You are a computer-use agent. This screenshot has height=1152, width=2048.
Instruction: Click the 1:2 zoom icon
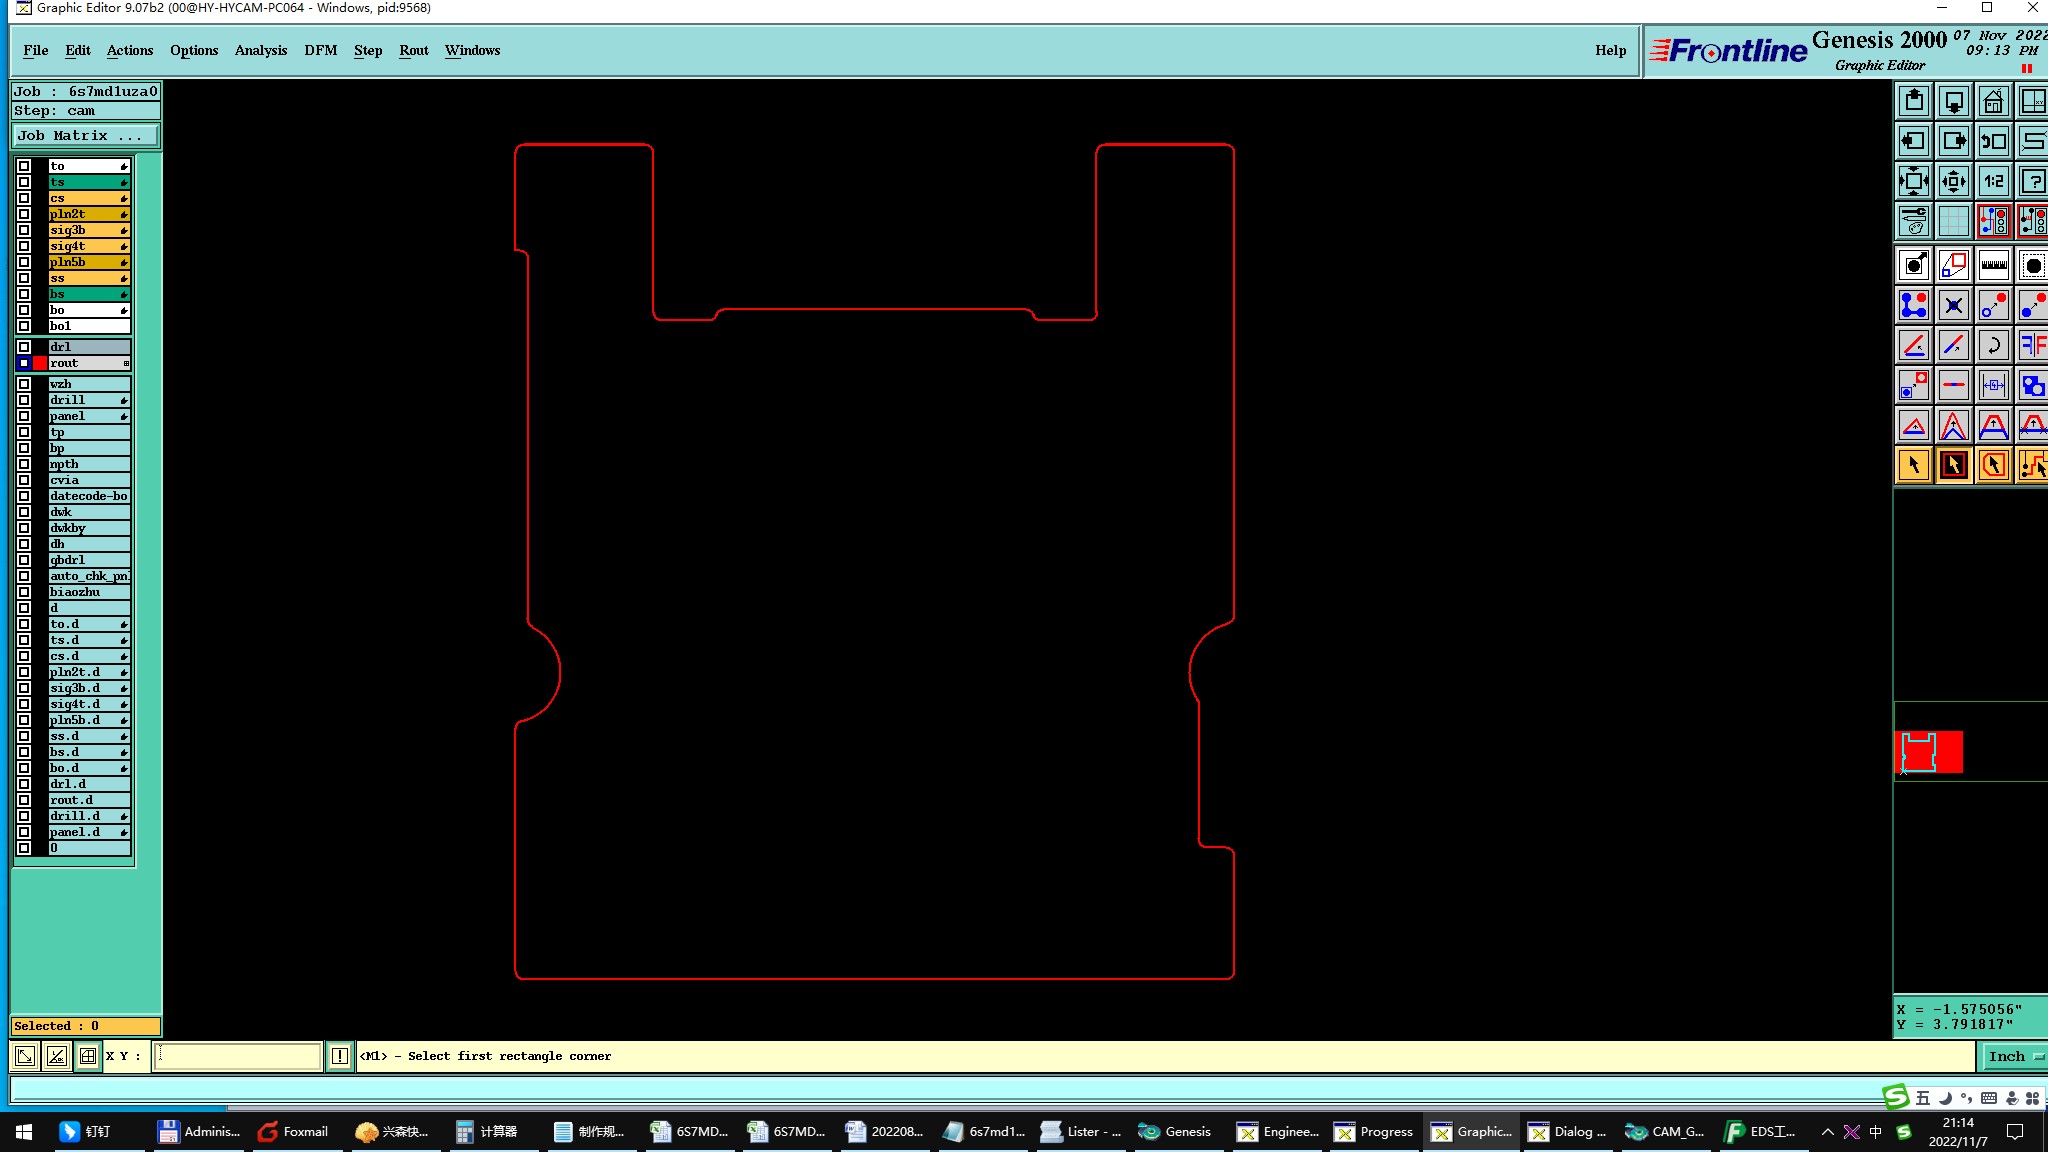[1993, 181]
